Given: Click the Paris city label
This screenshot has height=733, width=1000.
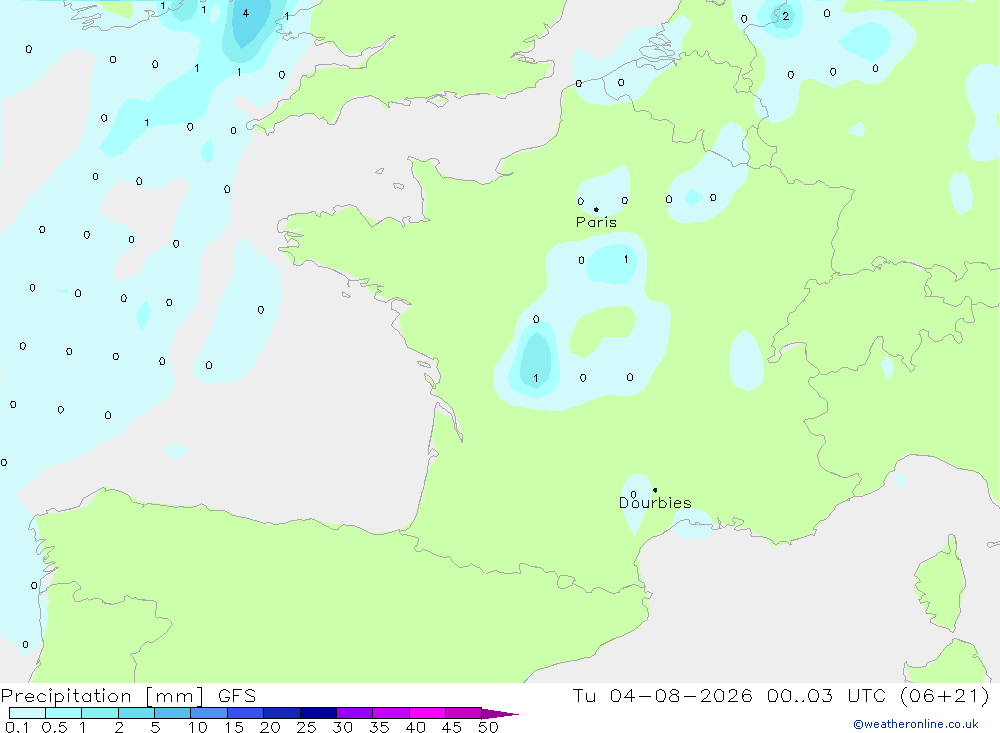Looking at the screenshot, I should (596, 222).
